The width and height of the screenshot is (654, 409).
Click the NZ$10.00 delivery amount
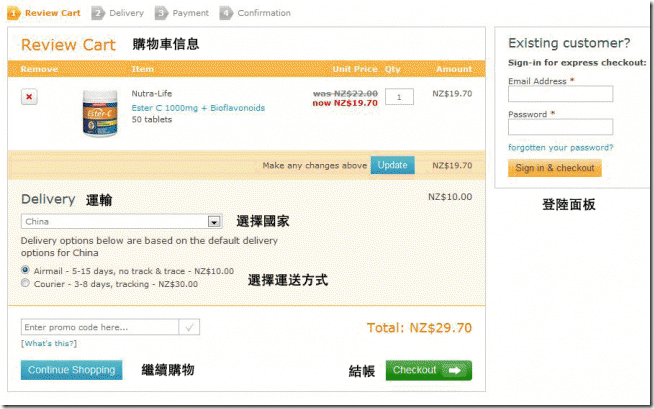pos(450,197)
